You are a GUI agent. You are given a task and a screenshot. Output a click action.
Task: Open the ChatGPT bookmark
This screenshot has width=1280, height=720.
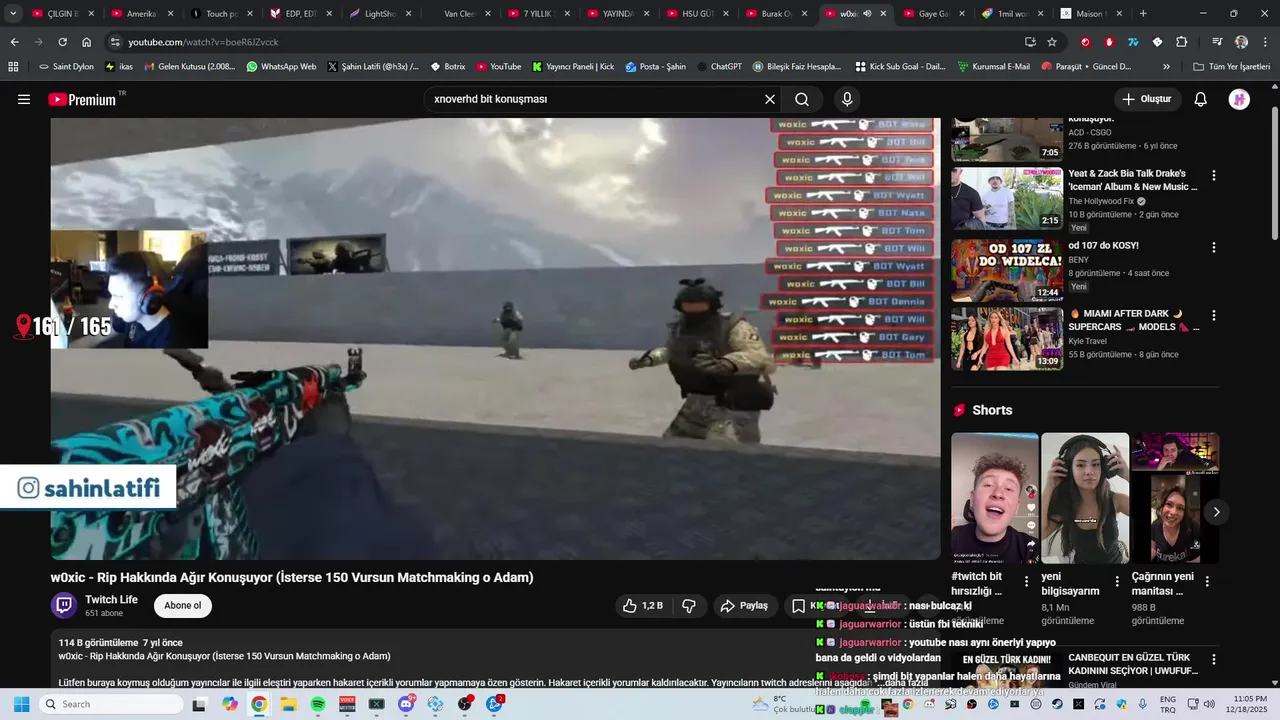coord(718,66)
